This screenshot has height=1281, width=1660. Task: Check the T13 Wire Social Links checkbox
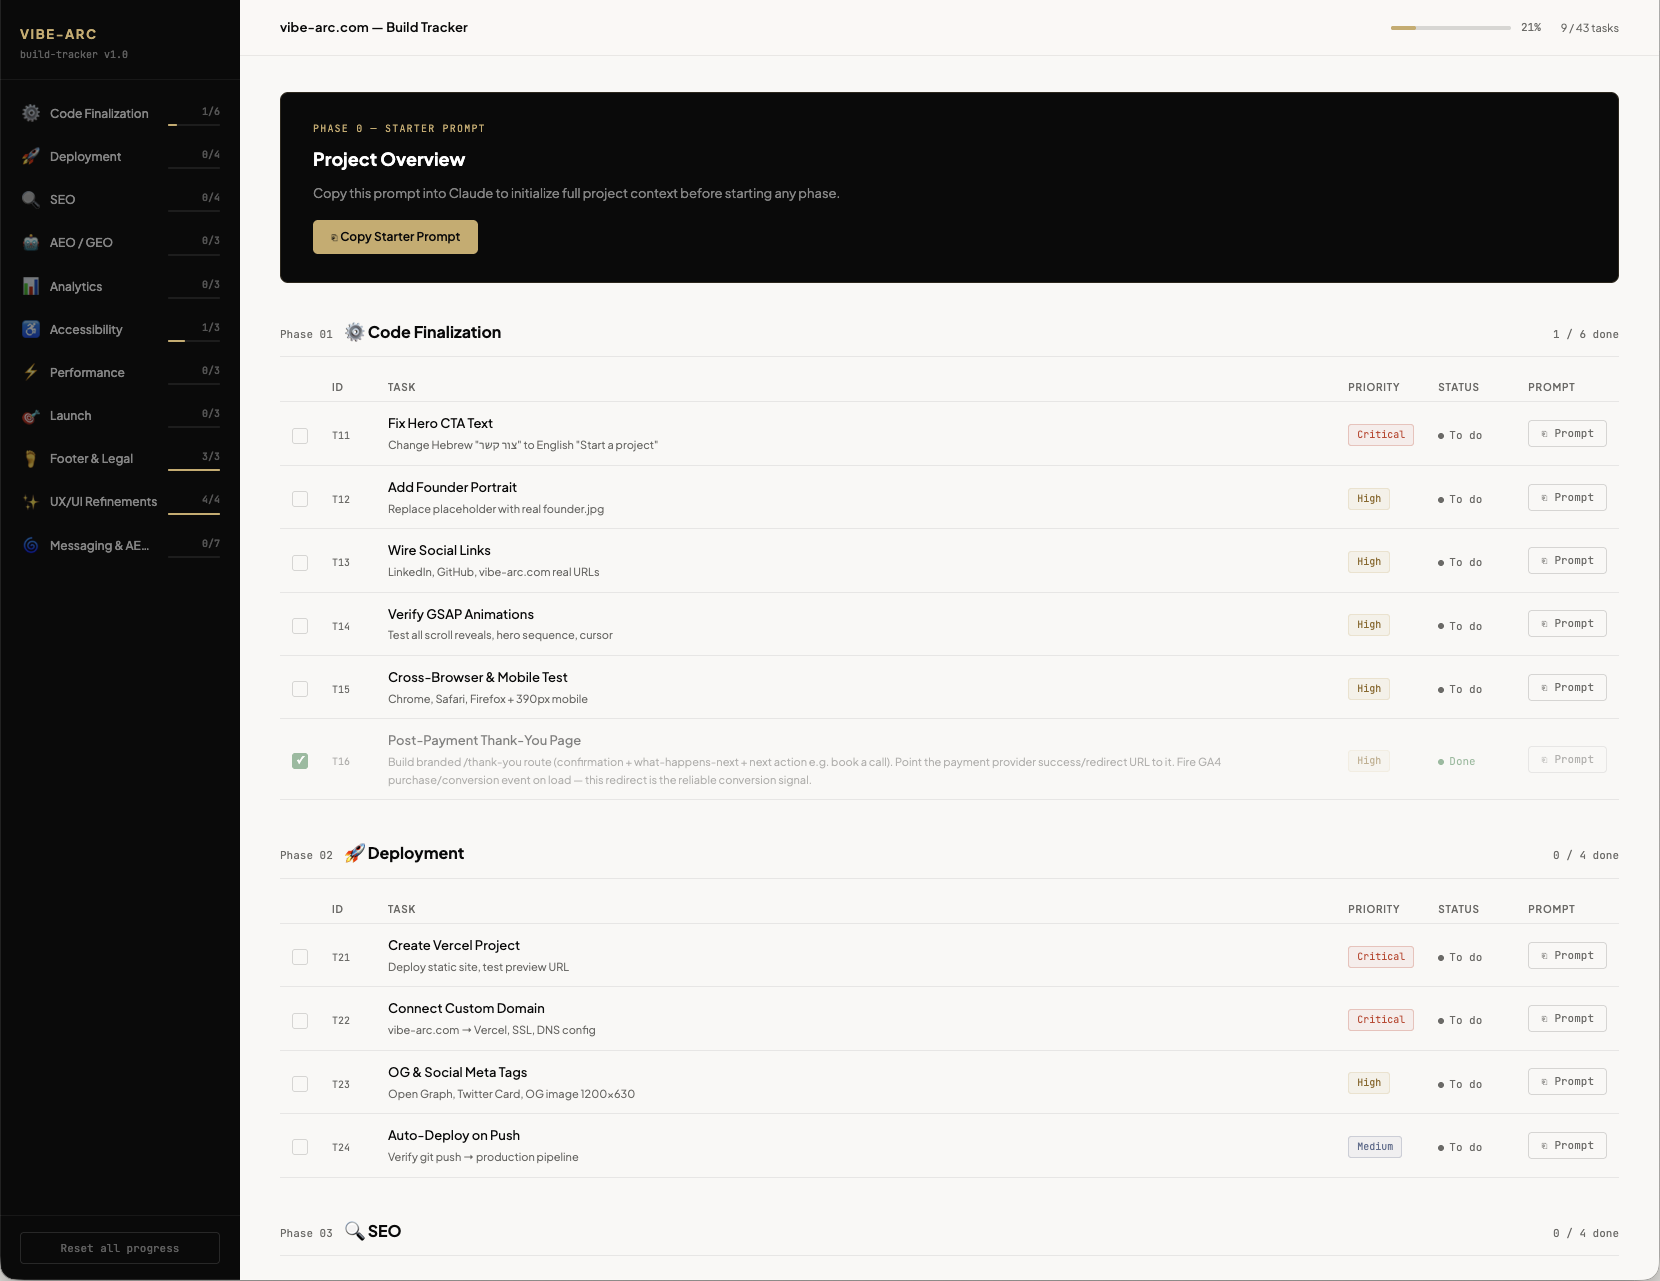click(x=300, y=562)
